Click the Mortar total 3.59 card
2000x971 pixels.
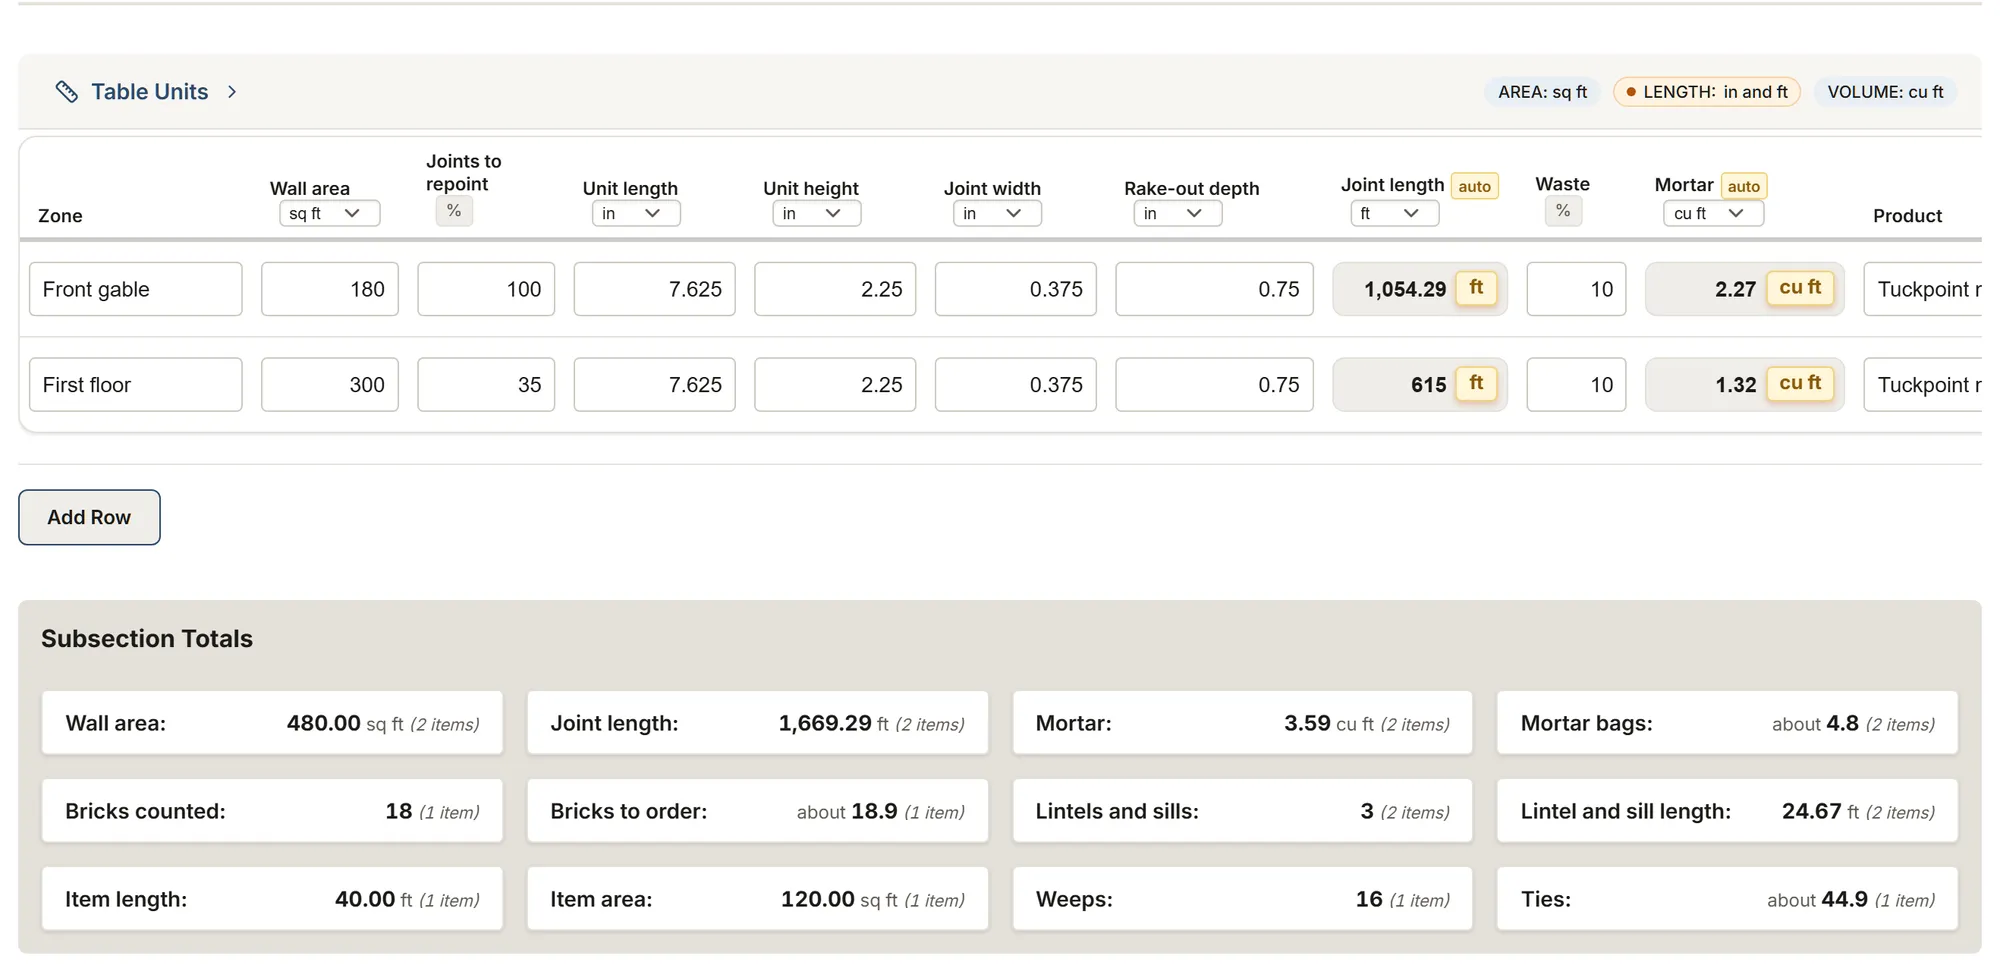[1242, 723]
